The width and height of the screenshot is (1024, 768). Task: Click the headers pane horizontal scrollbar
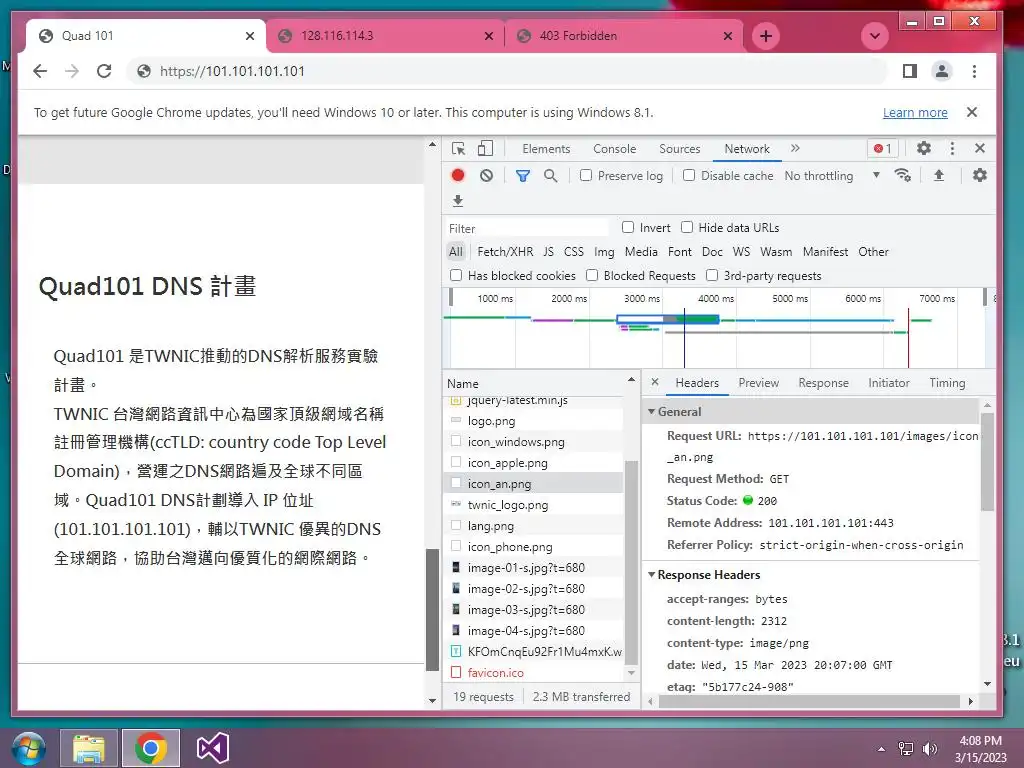pyautogui.click(x=808, y=701)
